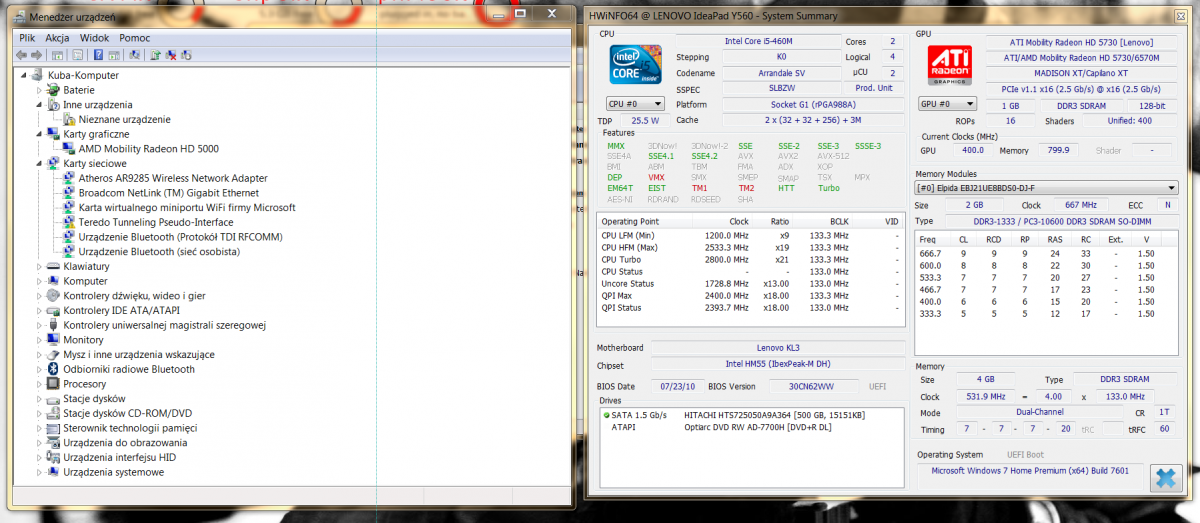Click the Uninstall device red-X toolbar icon
Image resolution: width=1200 pixels, height=523 pixels.
[x=171, y=55]
